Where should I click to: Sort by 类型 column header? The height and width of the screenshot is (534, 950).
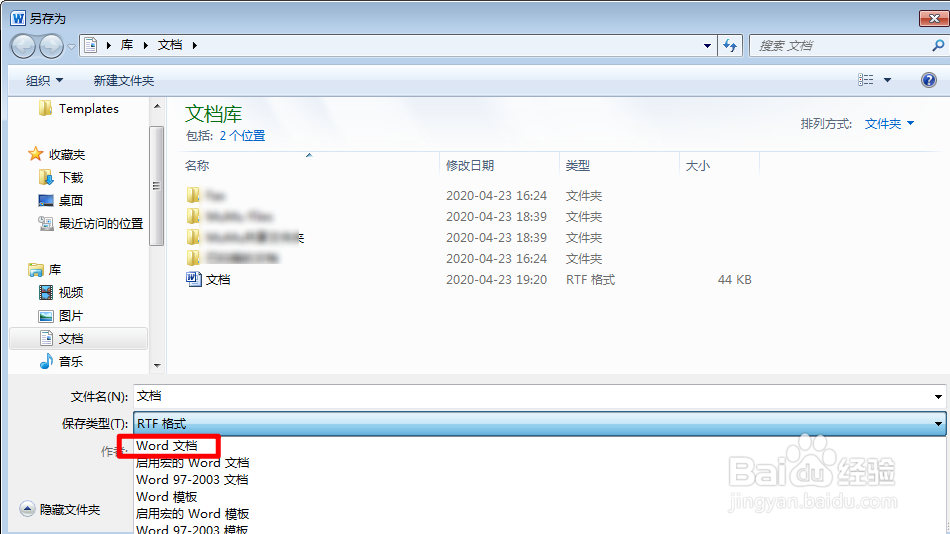(577, 165)
